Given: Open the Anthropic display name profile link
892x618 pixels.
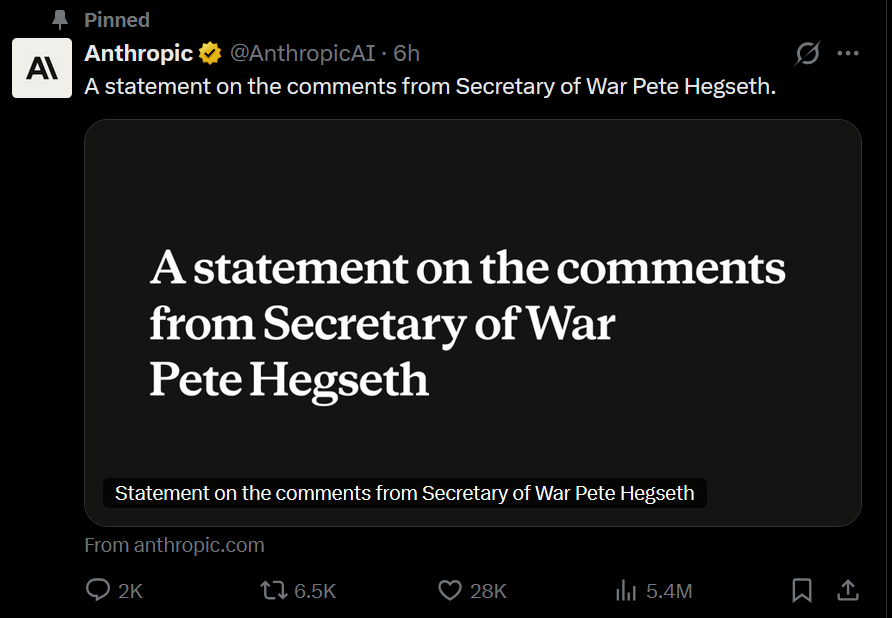Looking at the screenshot, I should coord(138,53).
